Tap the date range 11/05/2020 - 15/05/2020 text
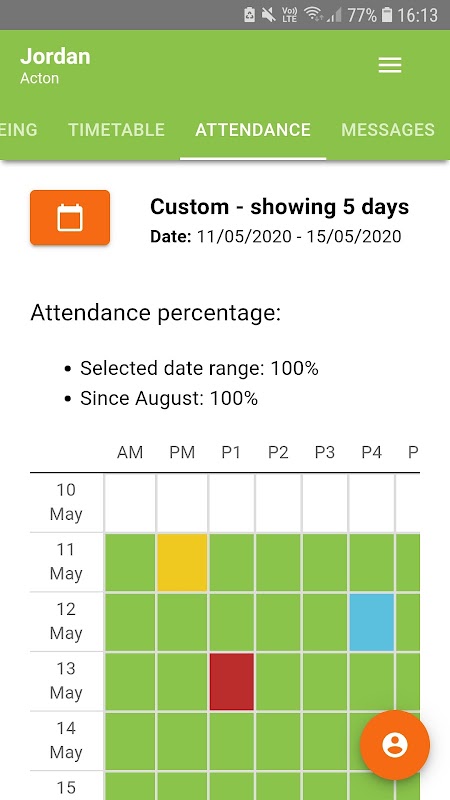The height and width of the screenshot is (800, 450). pos(299,236)
